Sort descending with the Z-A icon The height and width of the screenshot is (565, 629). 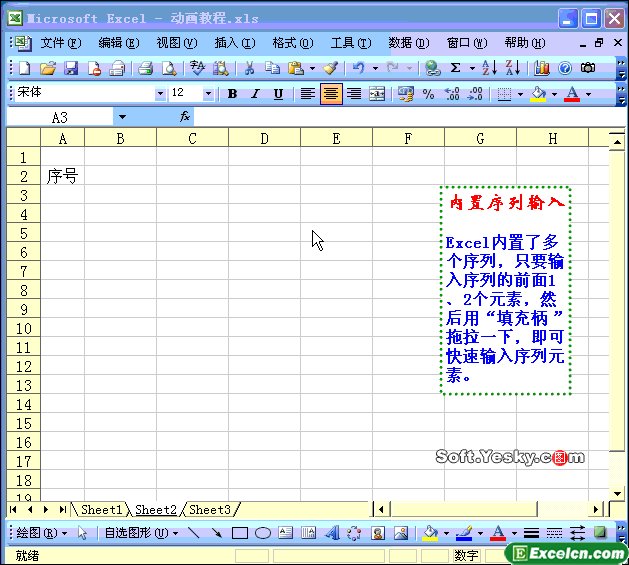pyautogui.click(x=513, y=68)
